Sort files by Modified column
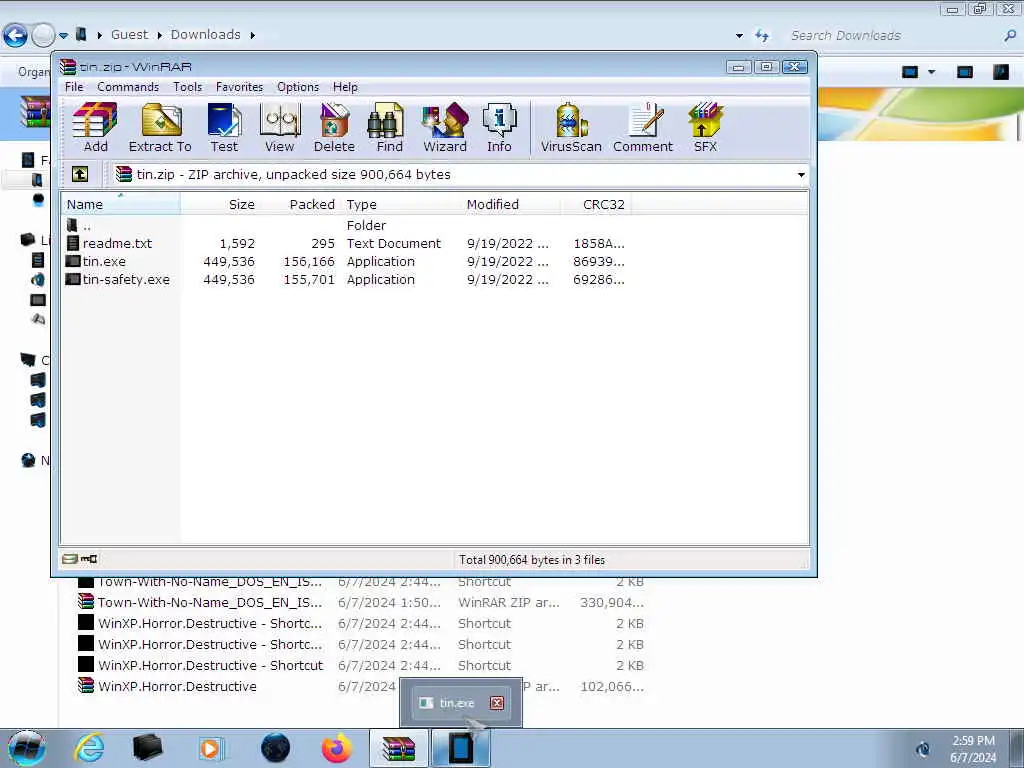Viewport: 1024px width, 768px height. coord(511,204)
